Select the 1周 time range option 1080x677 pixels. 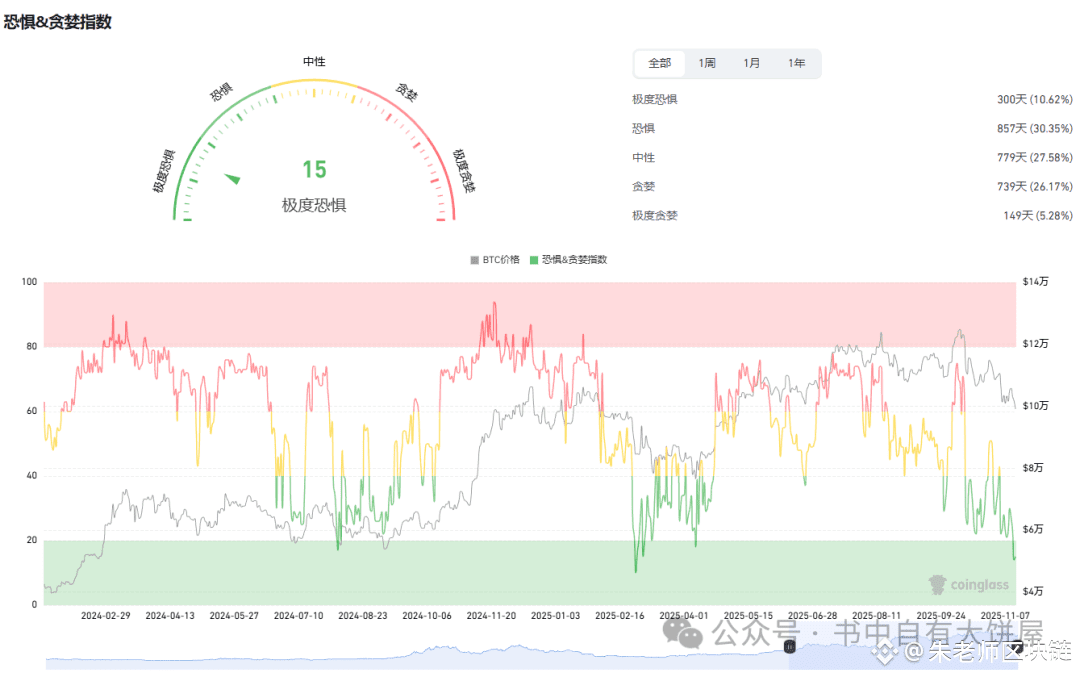706,63
